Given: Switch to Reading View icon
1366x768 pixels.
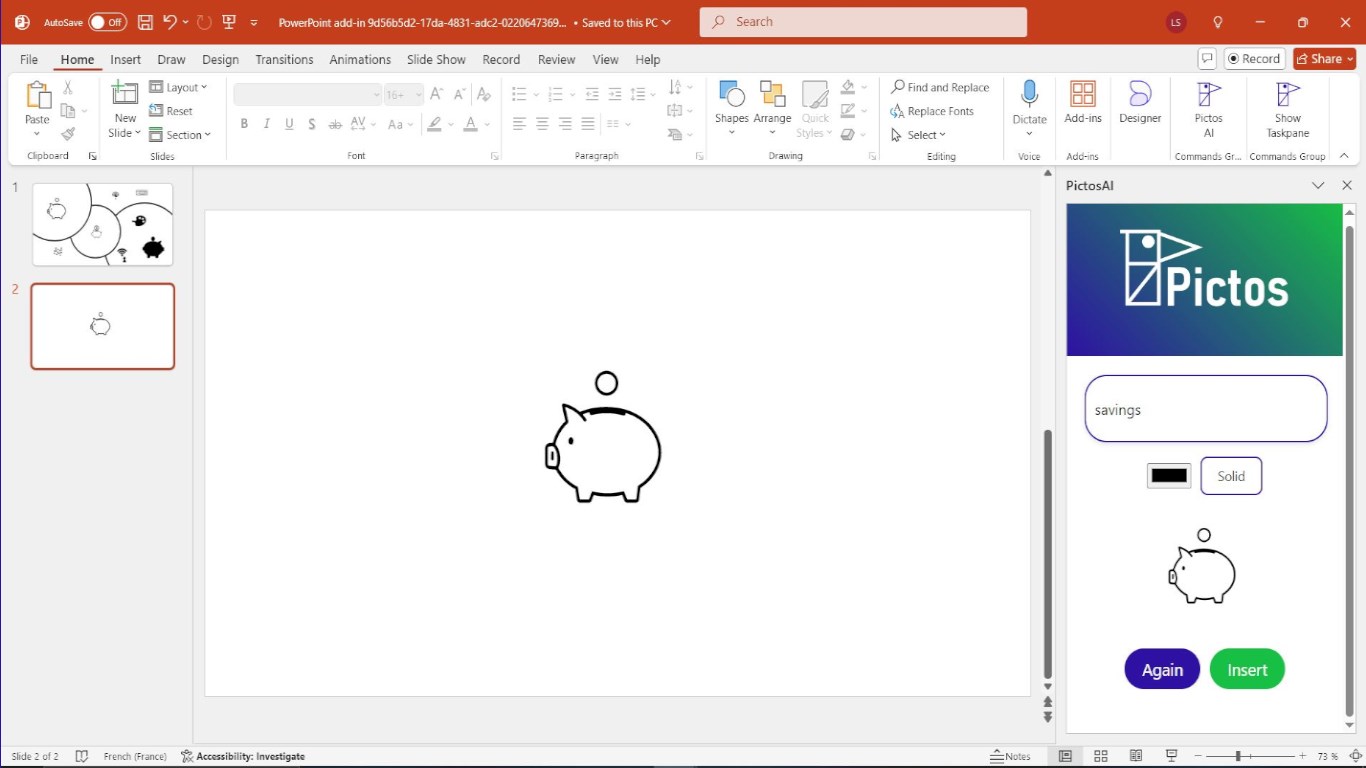Looking at the screenshot, I should [1136, 756].
